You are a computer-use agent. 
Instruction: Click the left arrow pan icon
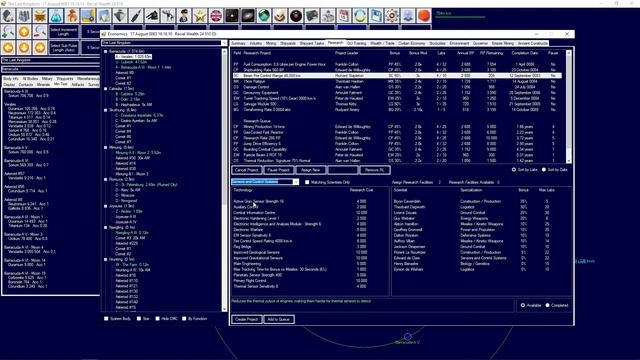[x=8, y=47]
